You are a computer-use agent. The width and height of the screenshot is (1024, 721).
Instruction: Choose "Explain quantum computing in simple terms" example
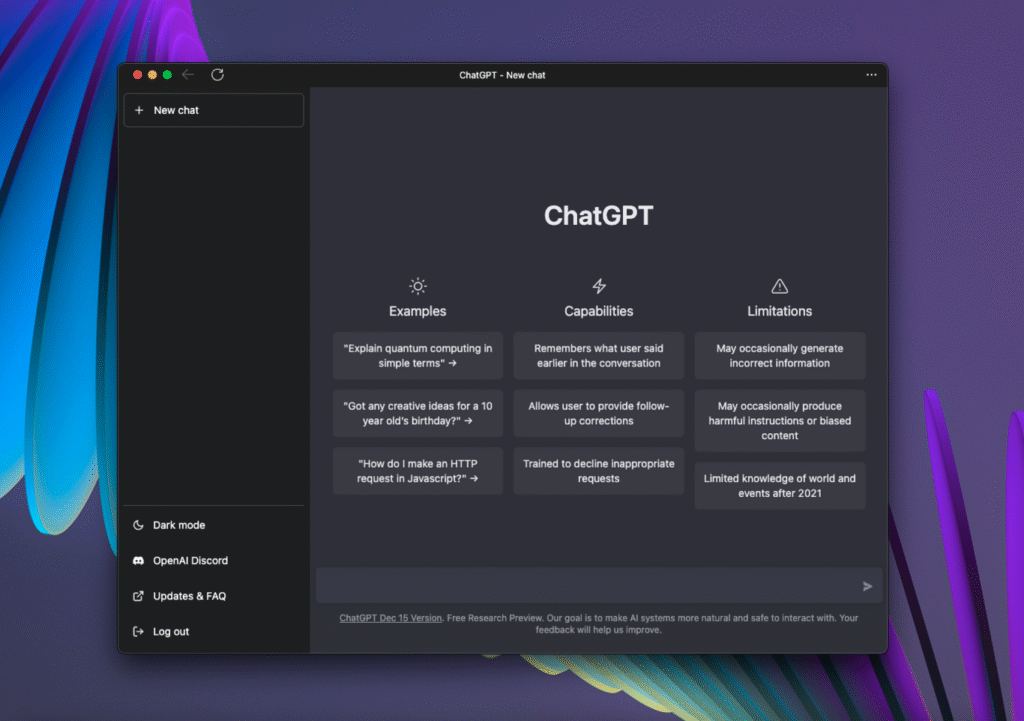418,356
